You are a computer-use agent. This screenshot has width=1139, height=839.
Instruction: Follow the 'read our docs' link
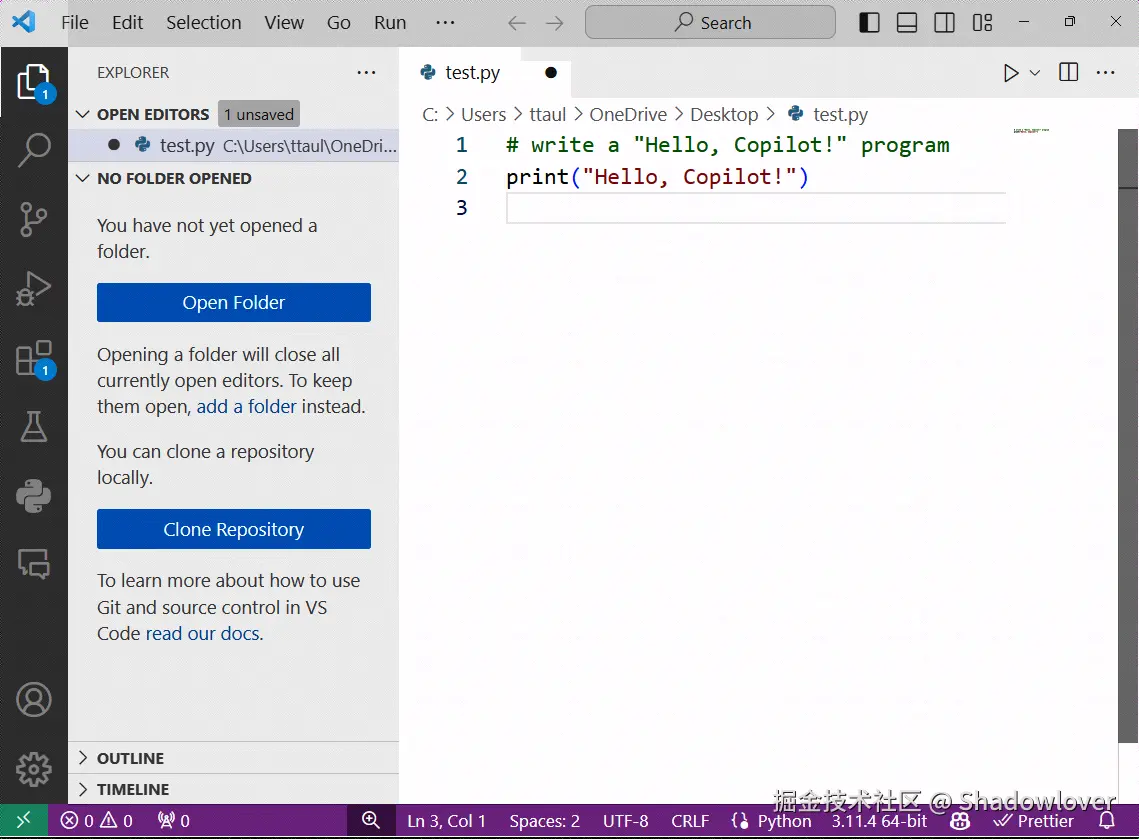(x=203, y=633)
